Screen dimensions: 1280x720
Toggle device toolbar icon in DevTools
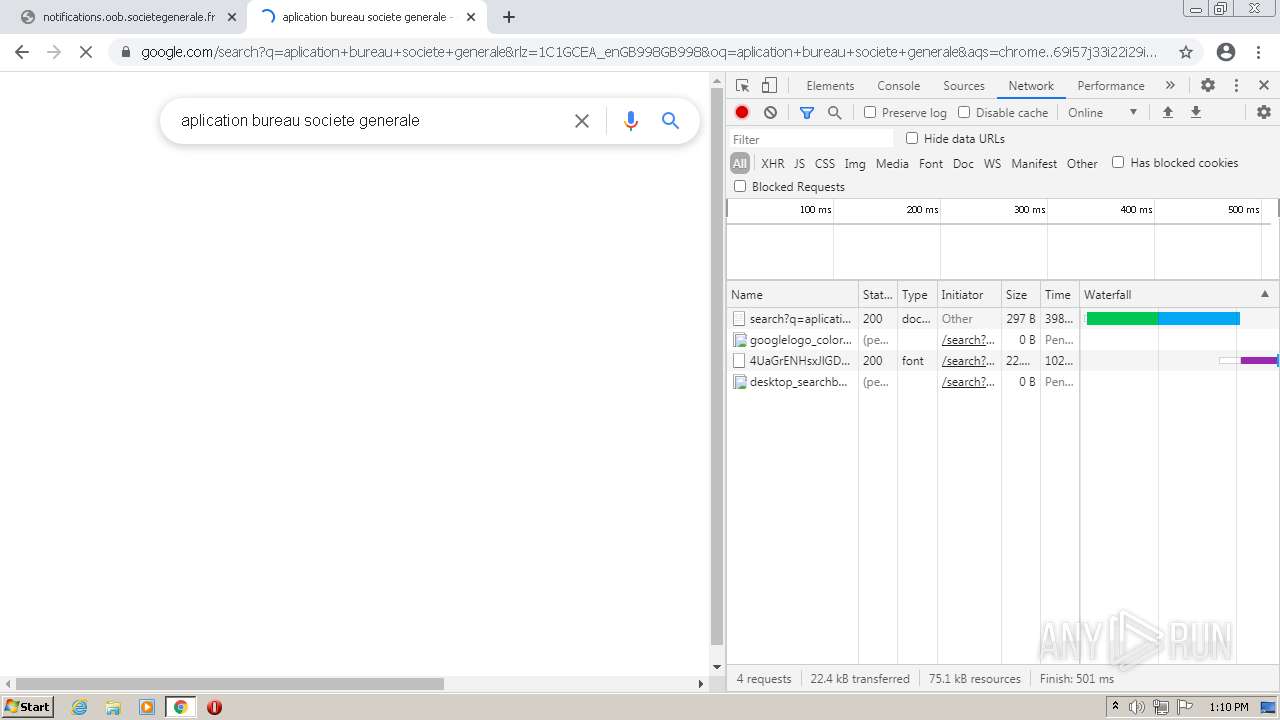click(769, 86)
